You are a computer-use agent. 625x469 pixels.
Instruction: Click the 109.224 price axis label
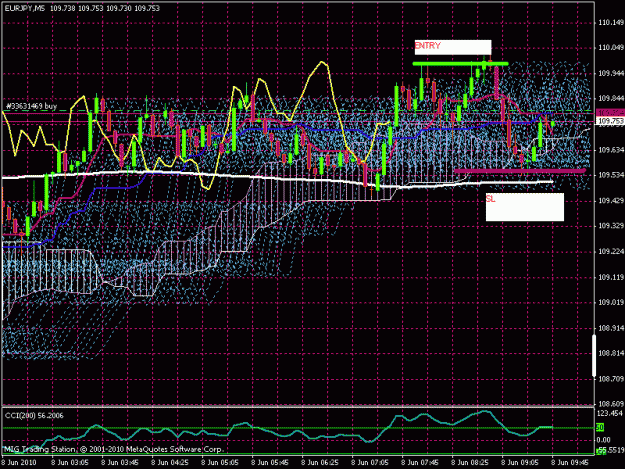pyautogui.click(x=611, y=251)
